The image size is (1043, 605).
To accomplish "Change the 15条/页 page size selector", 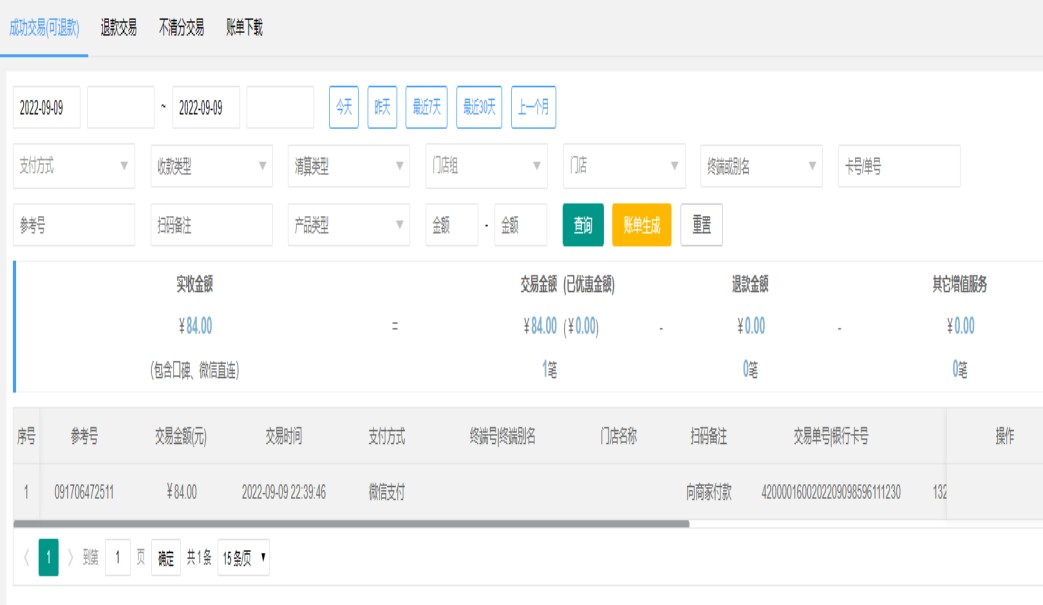I will click(243, 557).
